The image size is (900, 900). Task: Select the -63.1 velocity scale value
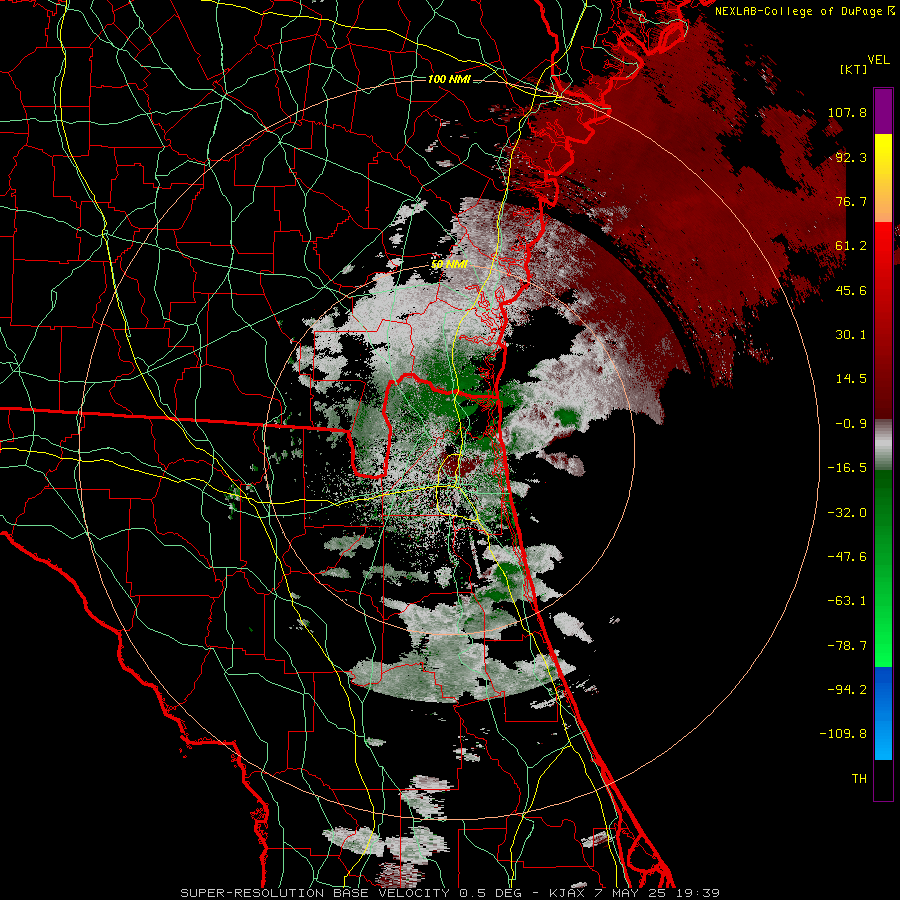coord(847,601)
